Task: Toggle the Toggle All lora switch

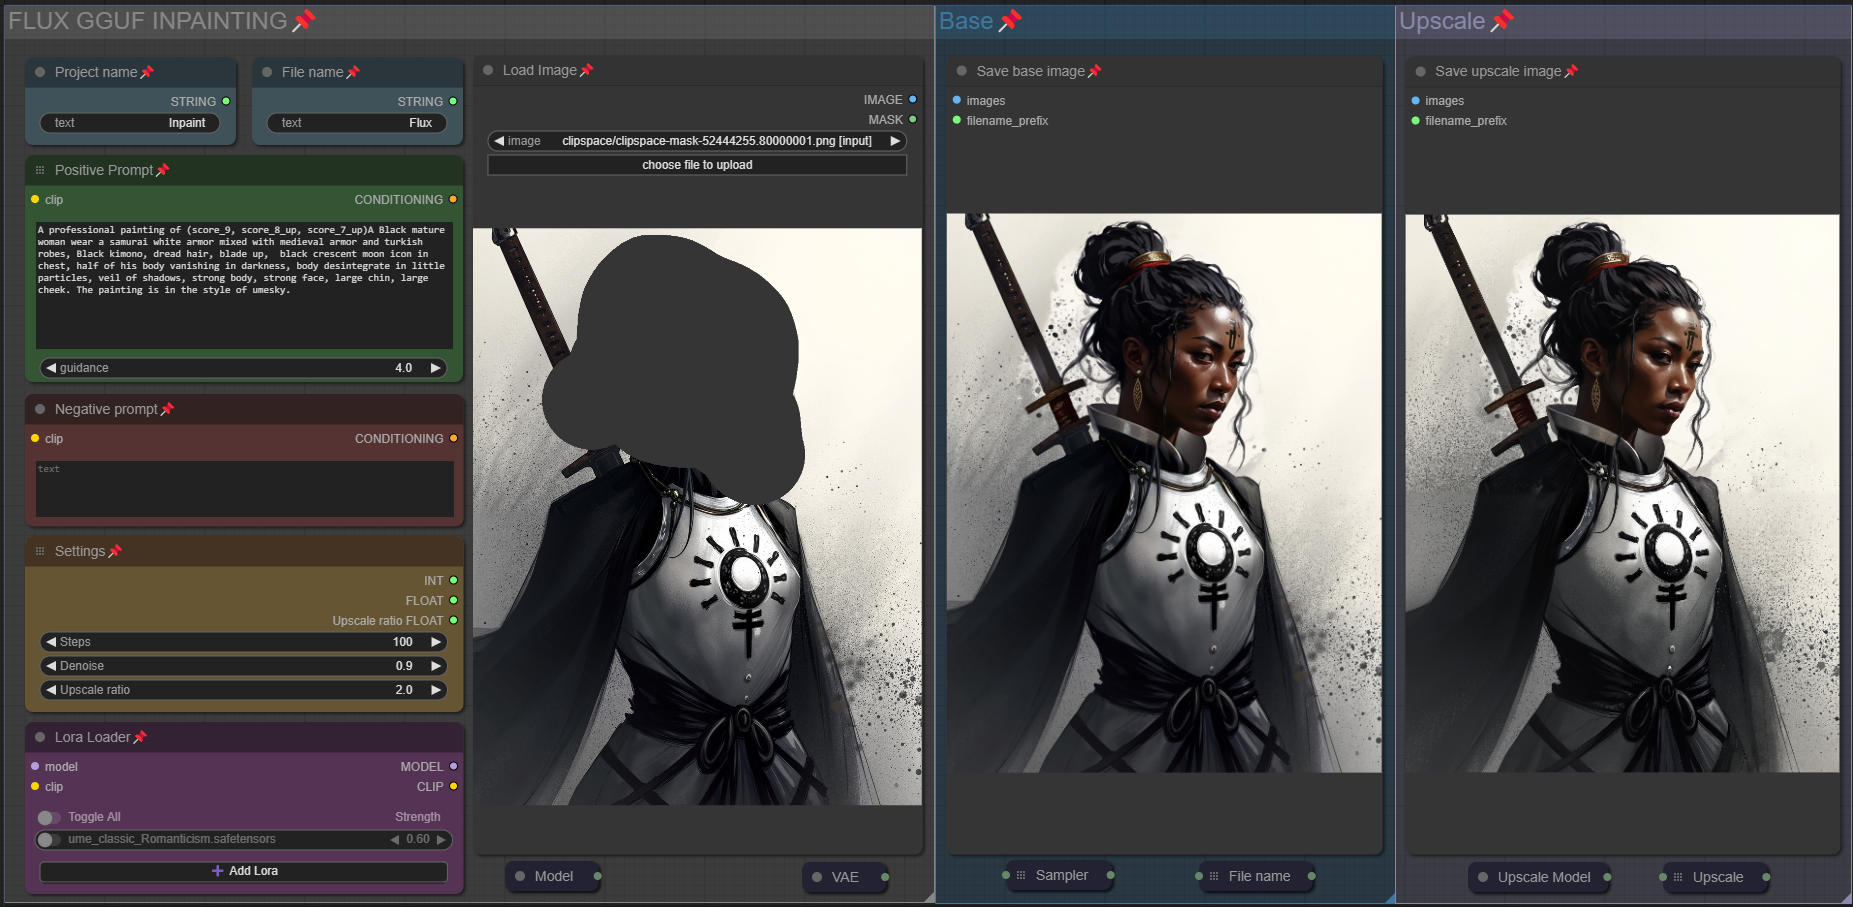Action: coord(49,817)
